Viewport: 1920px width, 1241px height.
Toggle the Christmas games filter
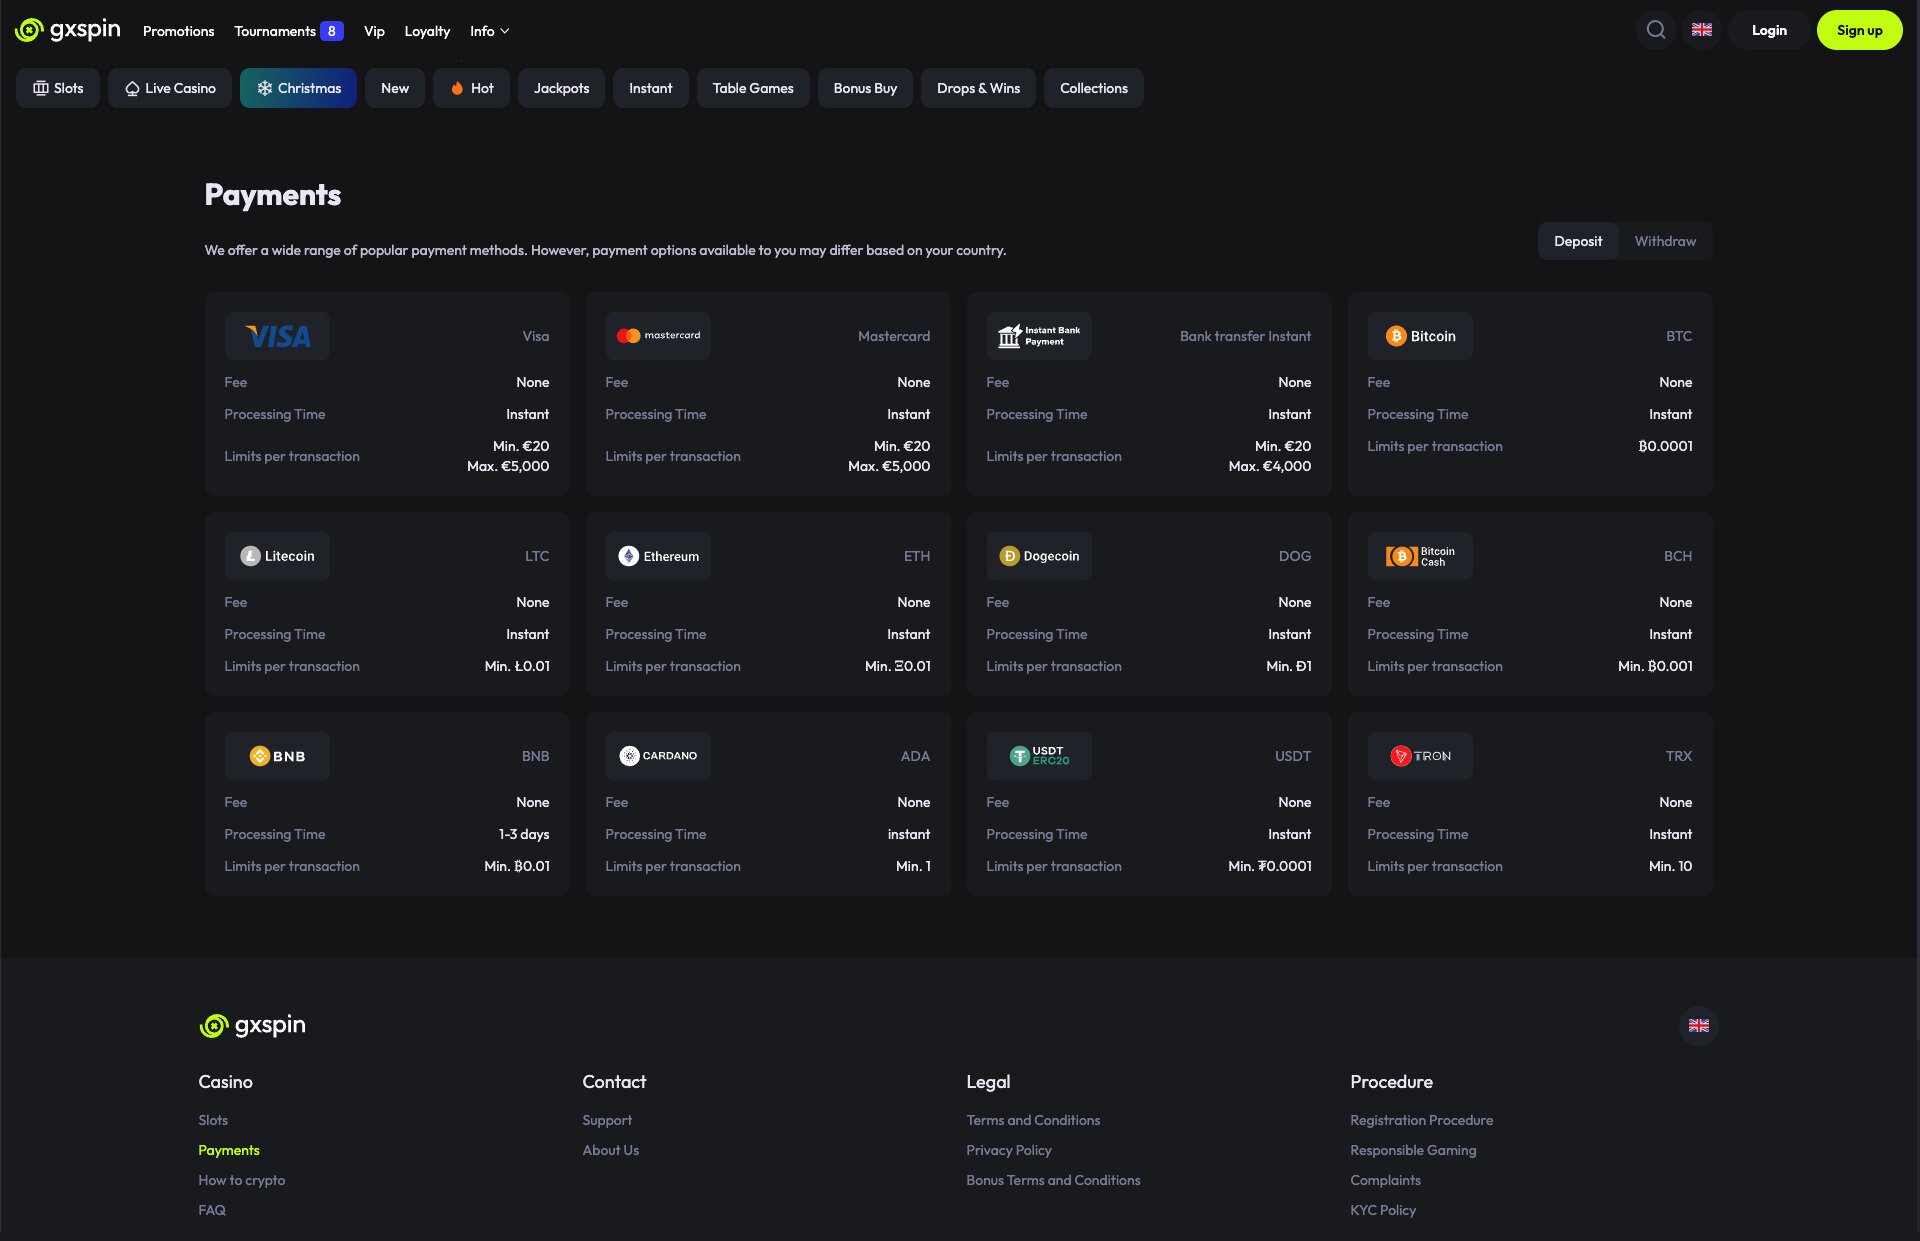pos(298,88)
